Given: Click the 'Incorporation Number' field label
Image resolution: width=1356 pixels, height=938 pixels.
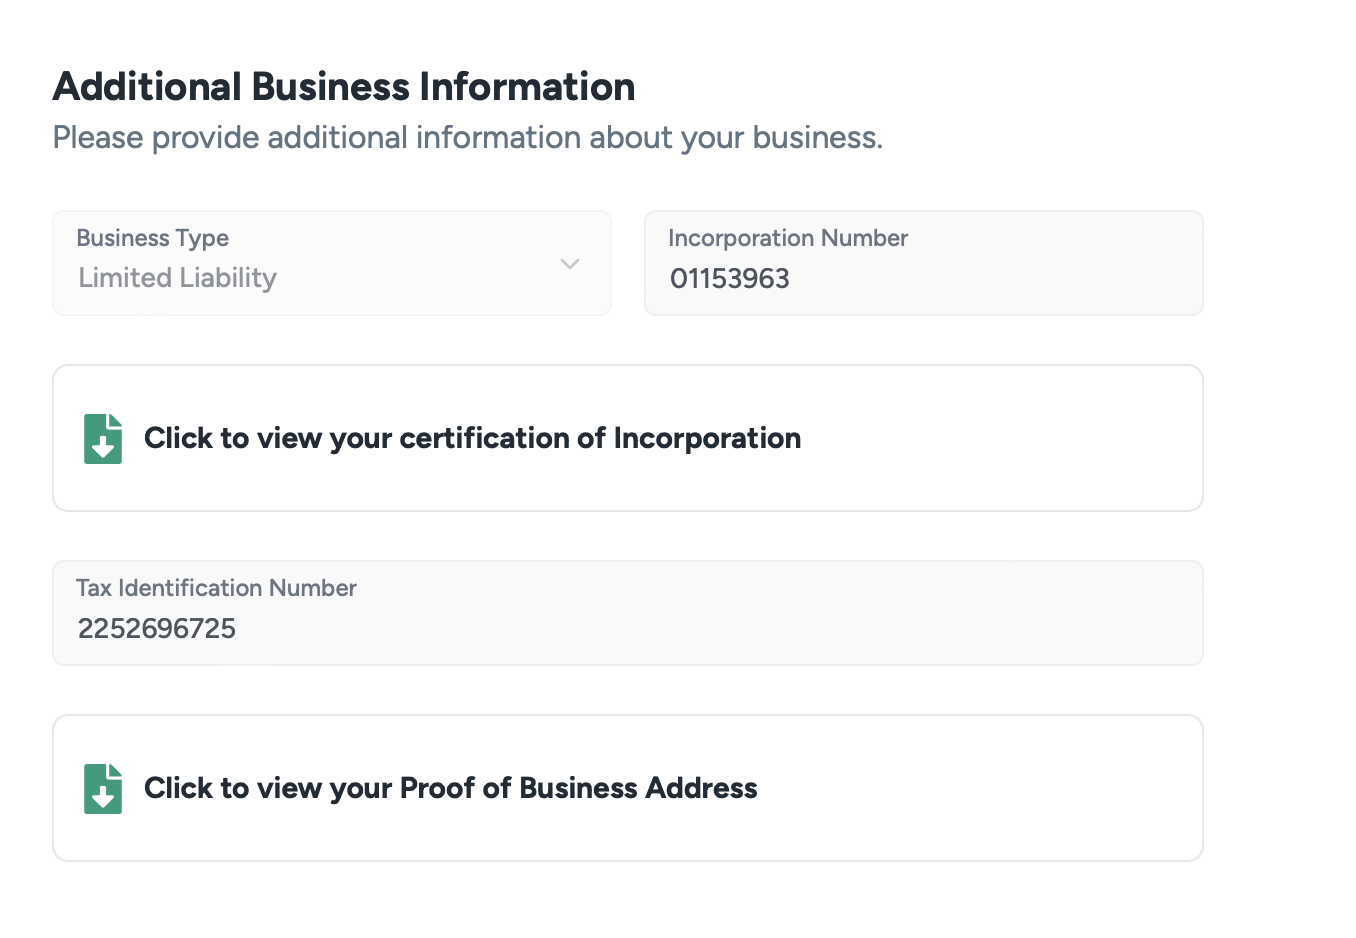Looking at the screenshot, I should (x=788, y=238).
